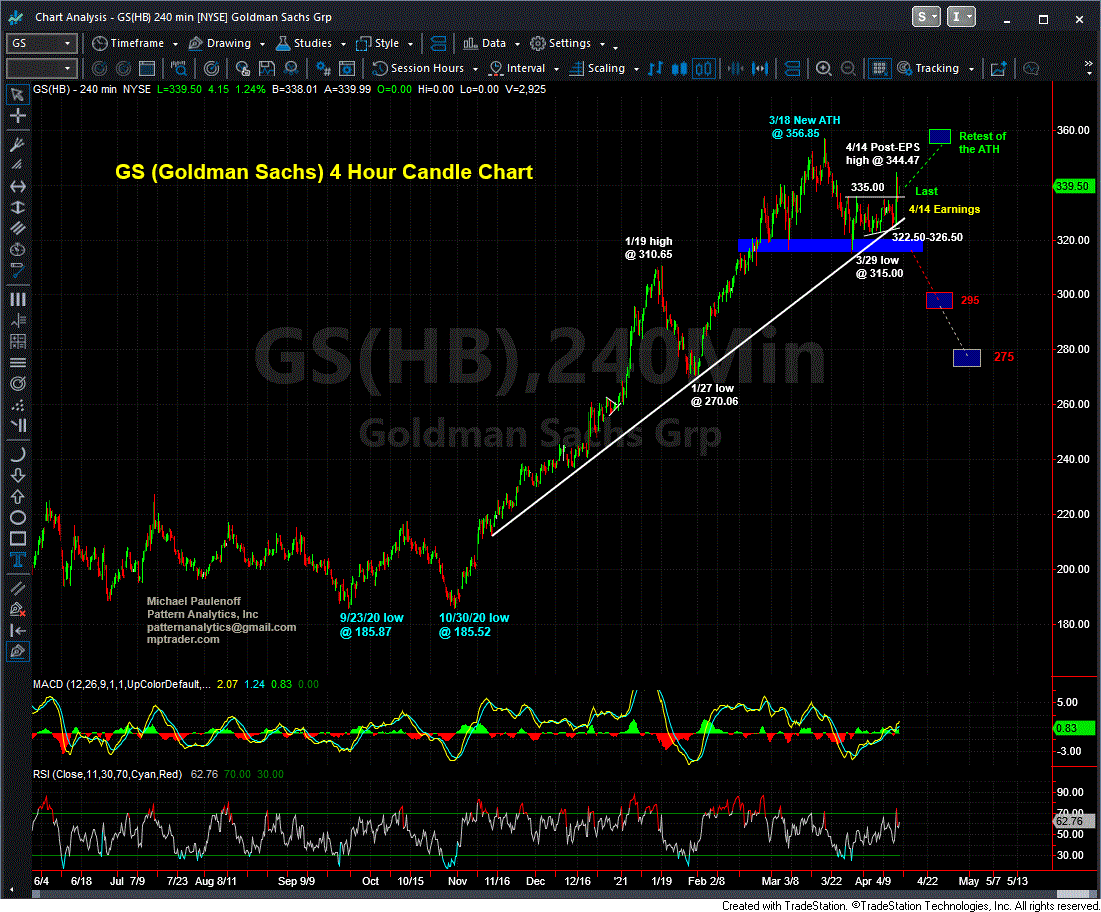Image resolution: width=1101 pixels, height=912 pixels.
Task: Click the 0.83 MACD value marker on axis
Action: [x=1073, y=728]
